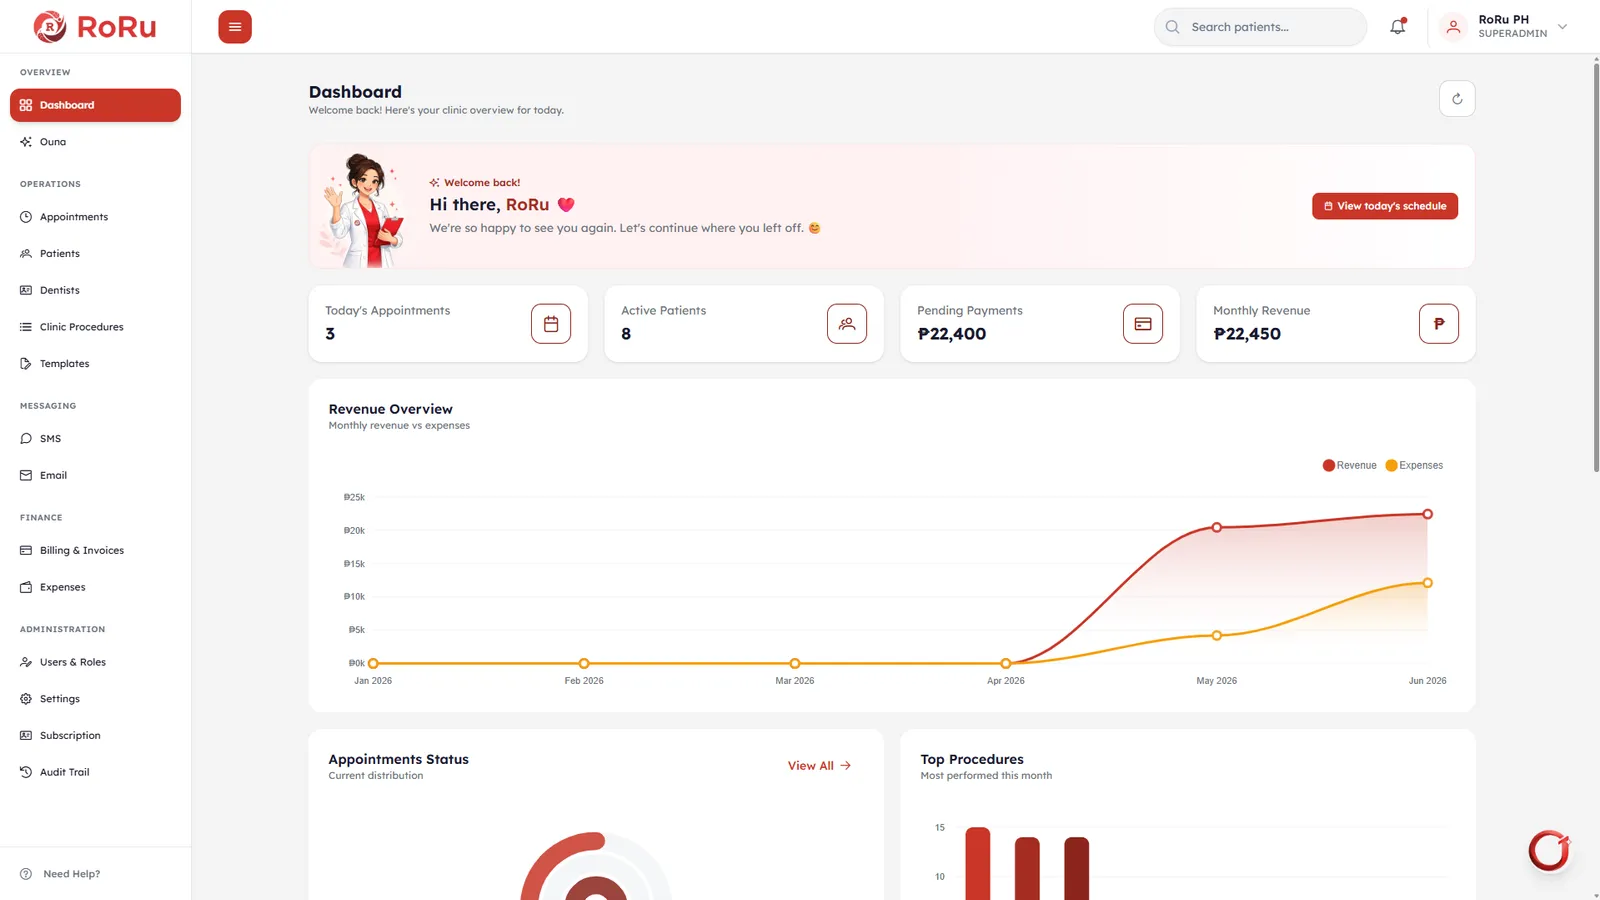
Task: Click the Monthly Revenue ₱22,450 value
Action: coord(1247,334)
